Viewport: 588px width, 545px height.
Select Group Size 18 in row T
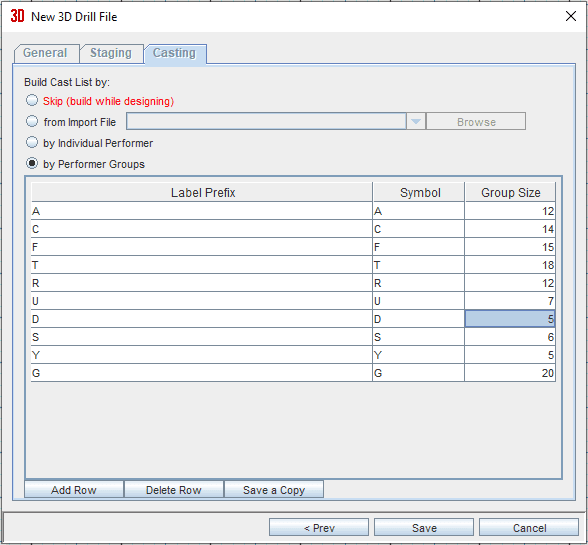point(510,265)
